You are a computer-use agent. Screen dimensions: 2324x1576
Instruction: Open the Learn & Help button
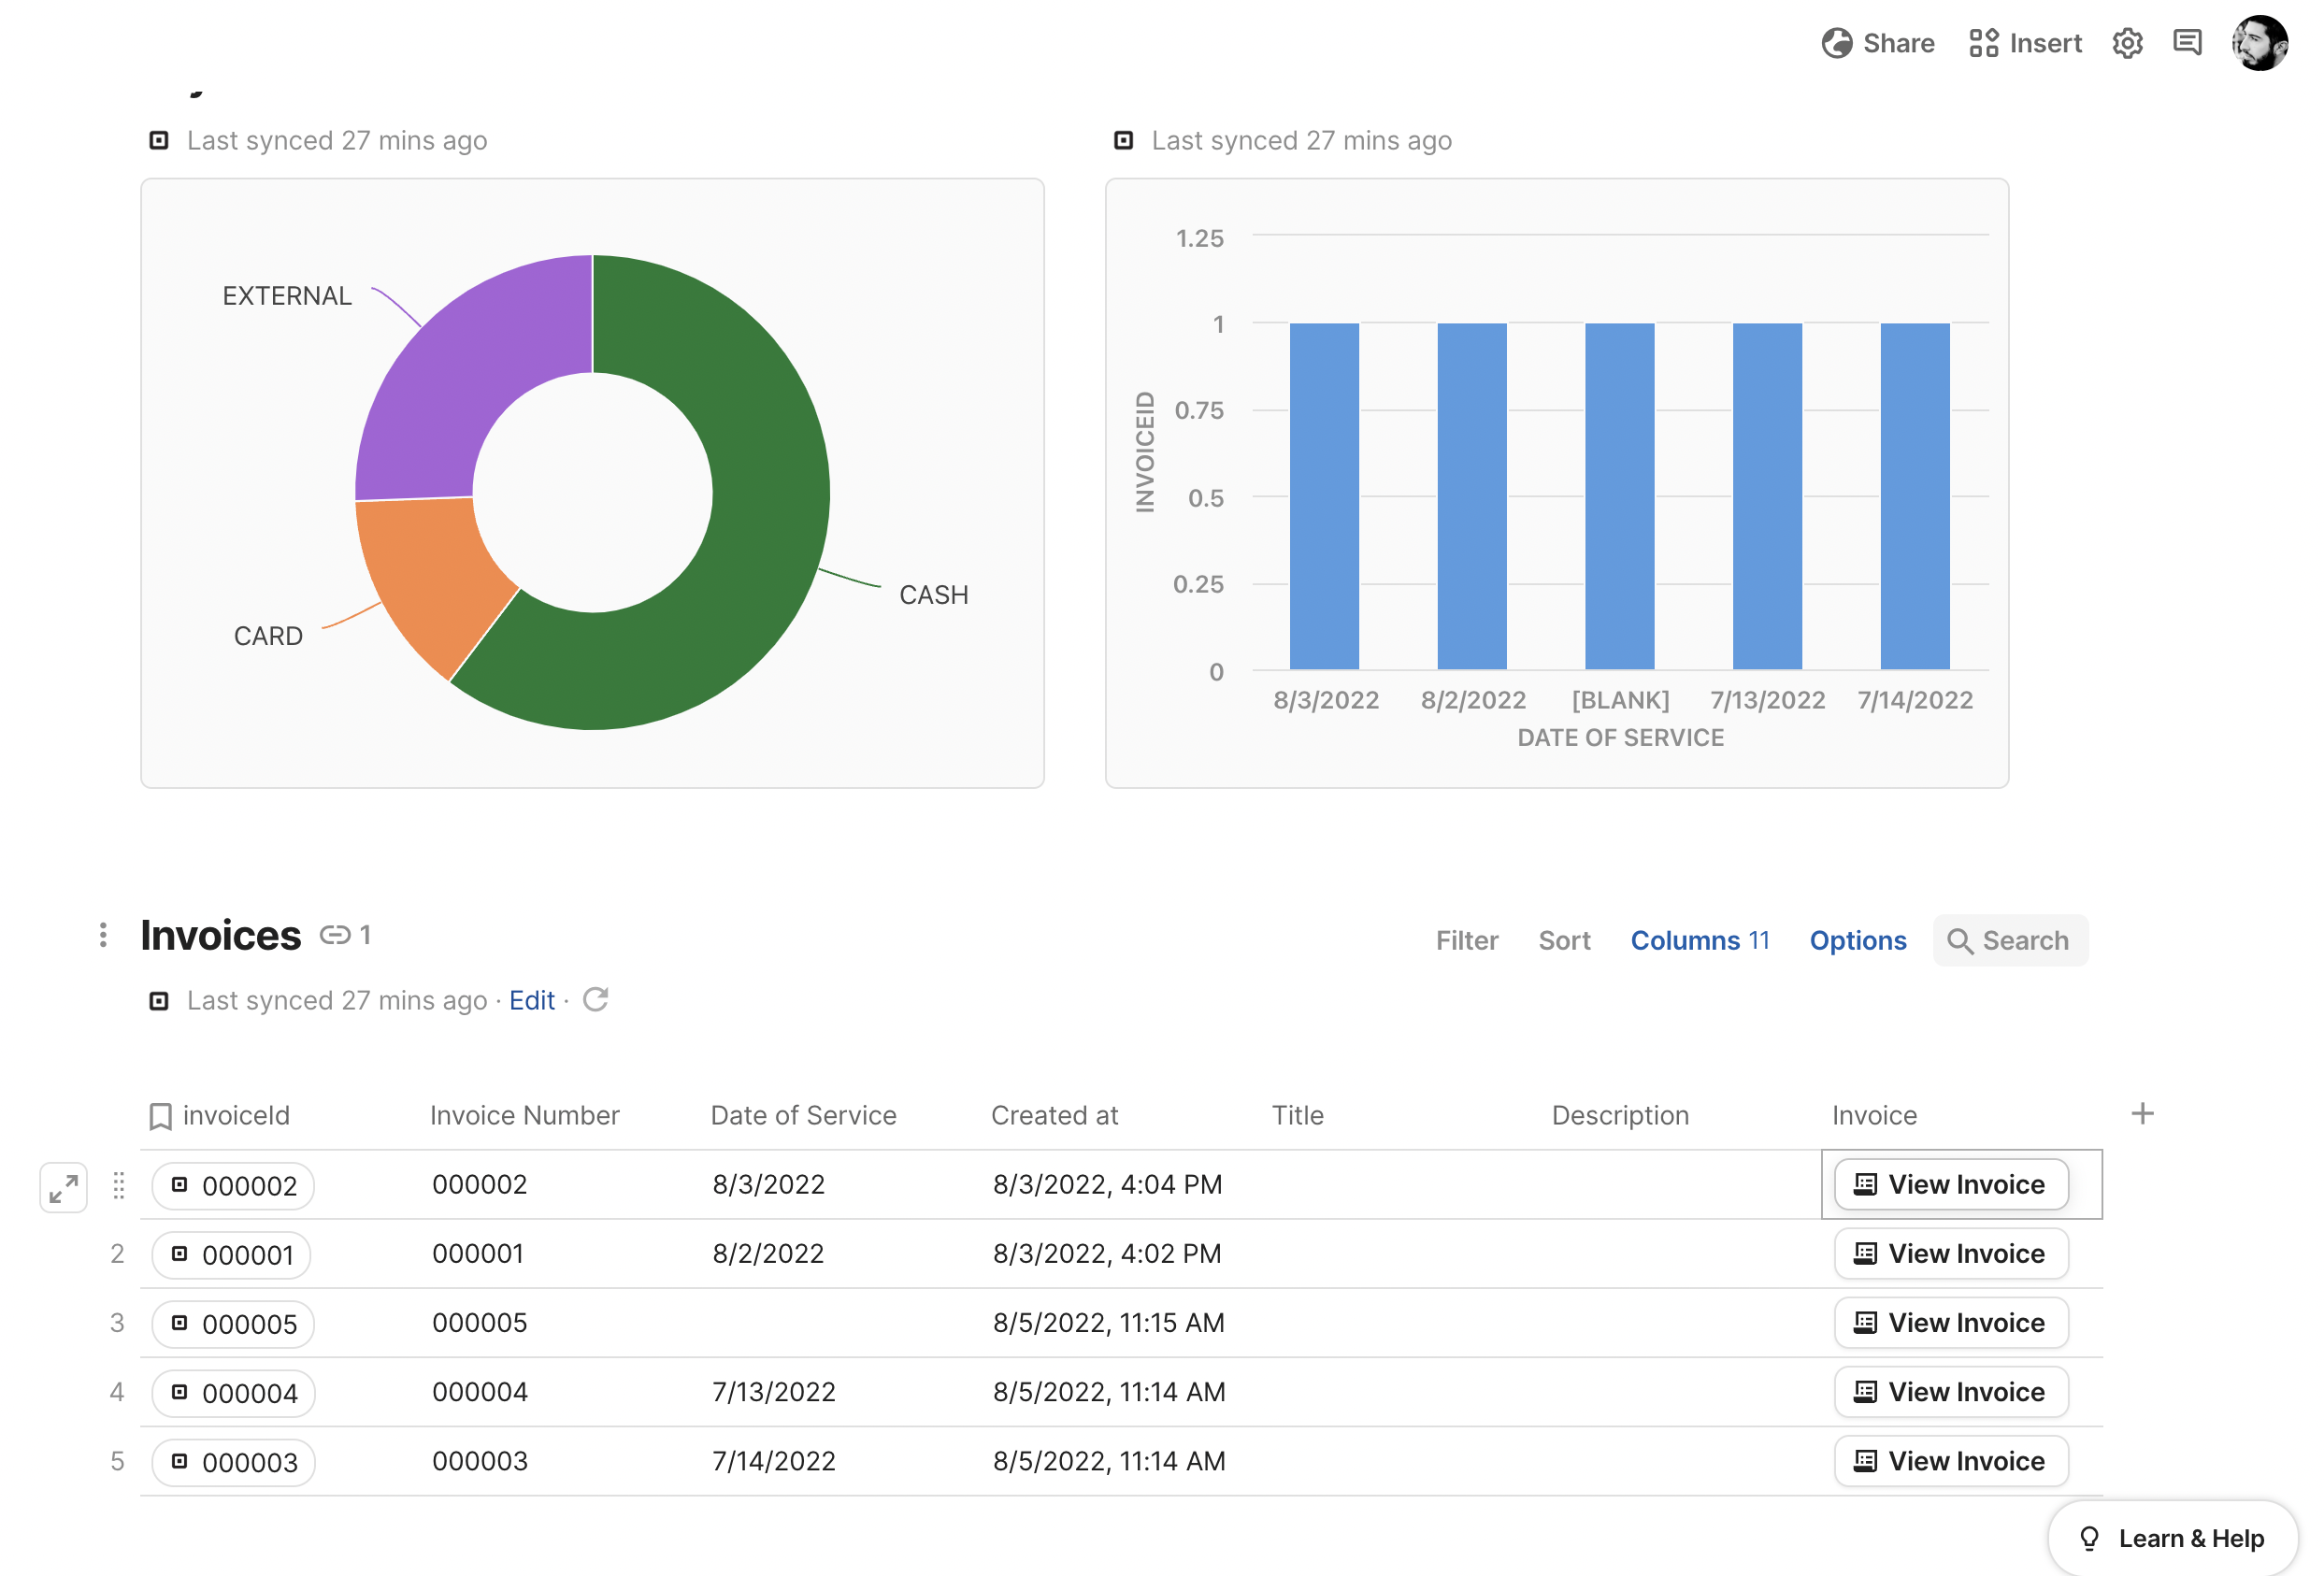(x=2172, y=1538)
